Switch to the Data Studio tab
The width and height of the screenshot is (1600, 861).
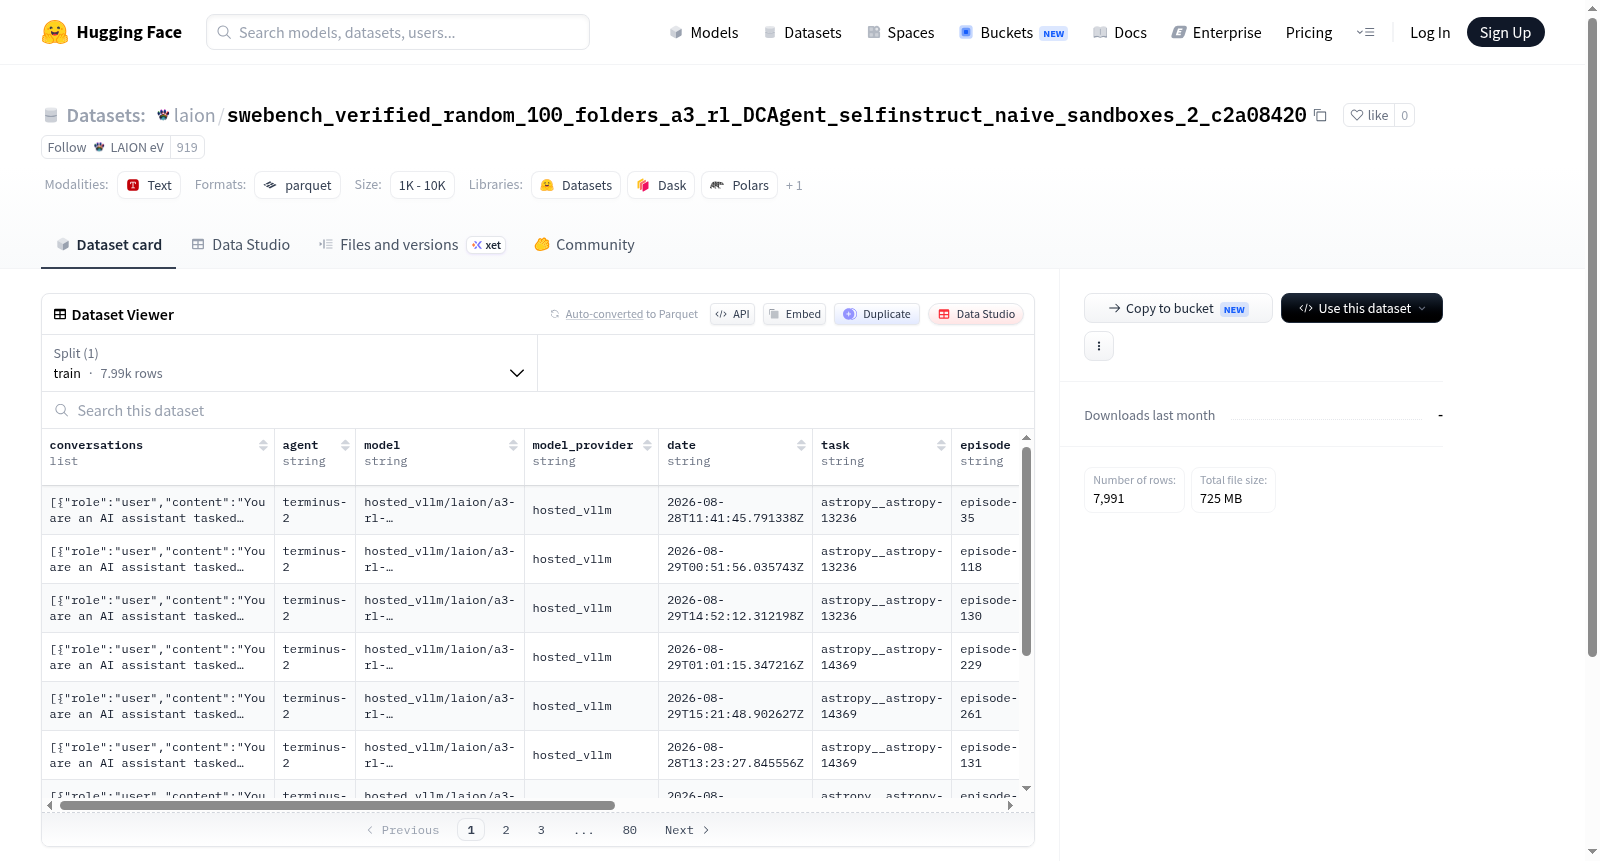[241, 244]
